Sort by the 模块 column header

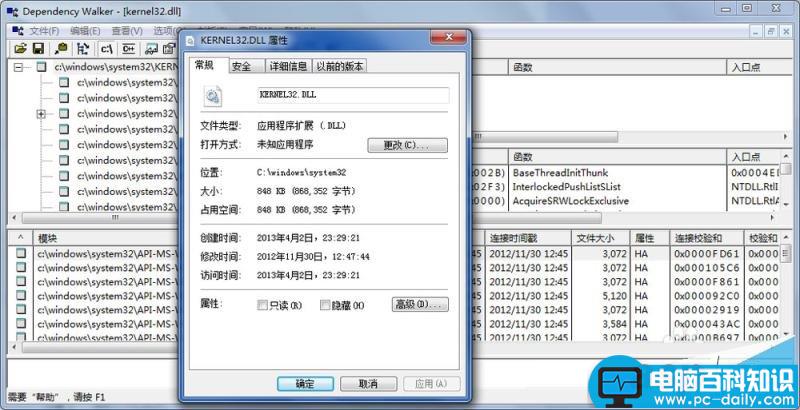click(105, 238)
